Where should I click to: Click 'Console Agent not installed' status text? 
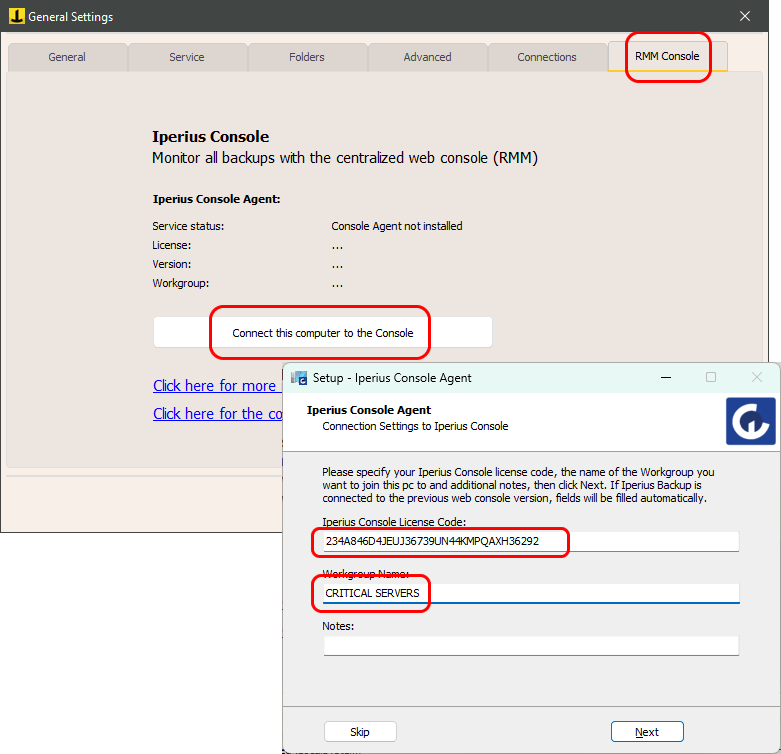click(396, 226)
